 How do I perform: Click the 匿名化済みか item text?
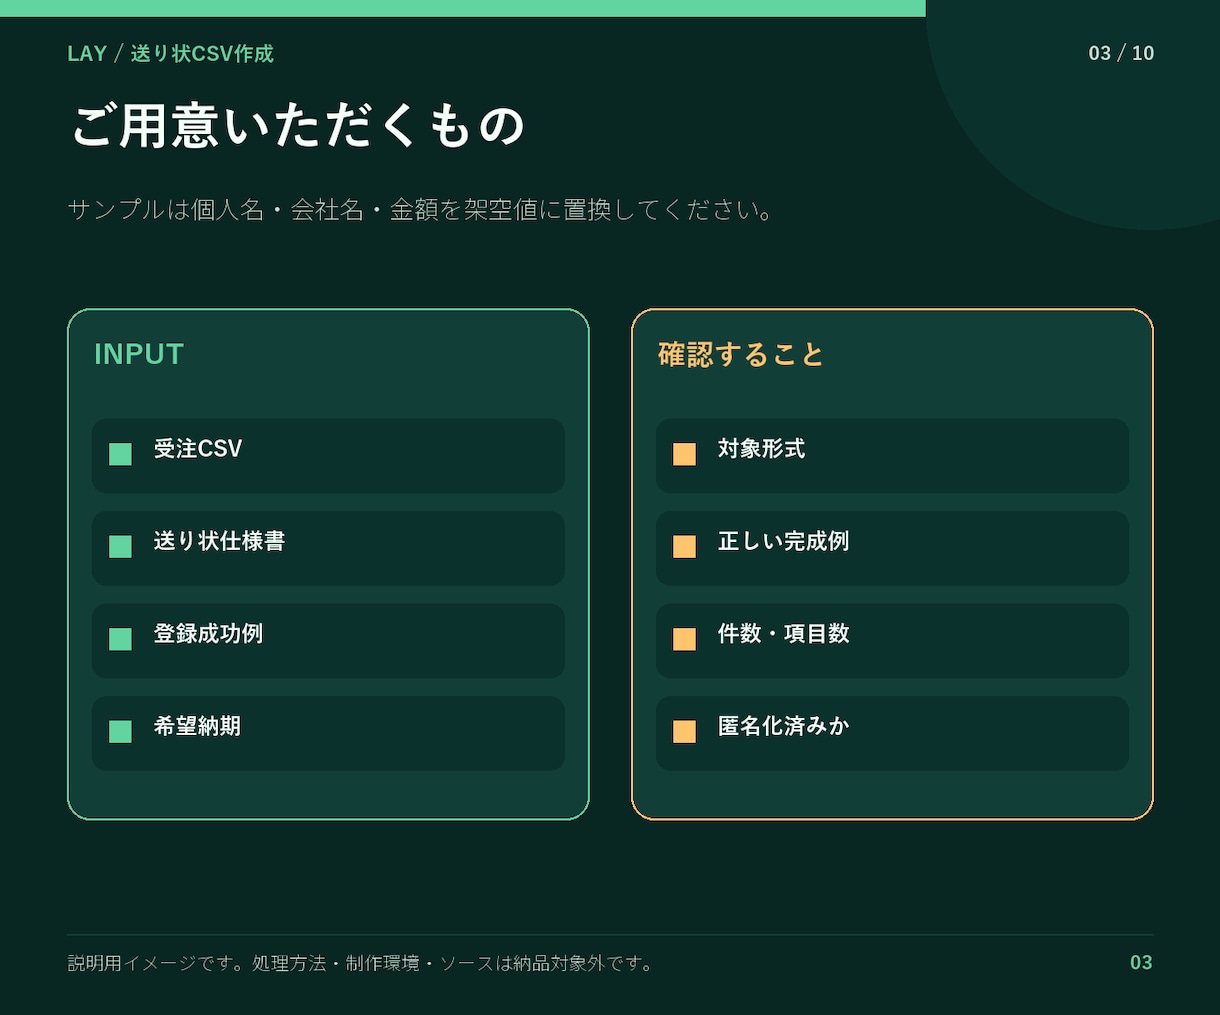[783, 726]
